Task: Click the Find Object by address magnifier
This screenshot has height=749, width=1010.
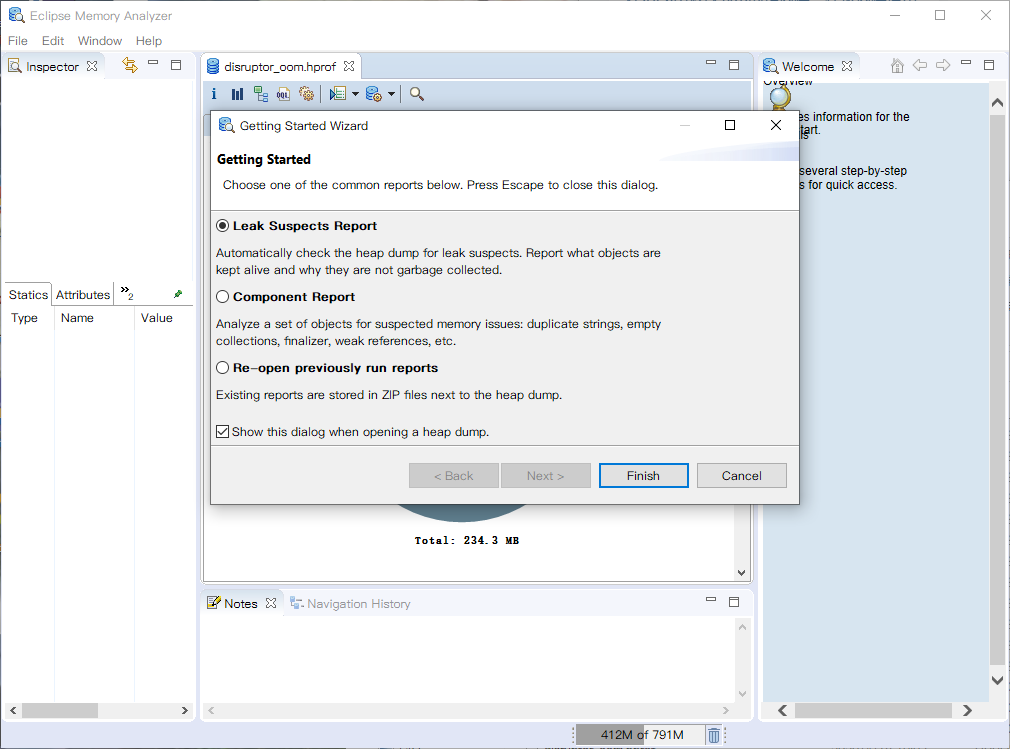Action: [x=417, y=94]
